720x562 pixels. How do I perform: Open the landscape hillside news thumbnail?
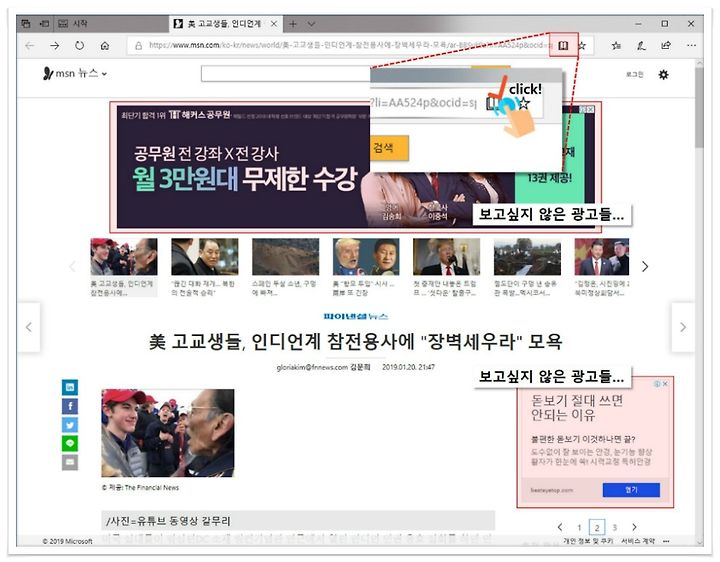286,257
